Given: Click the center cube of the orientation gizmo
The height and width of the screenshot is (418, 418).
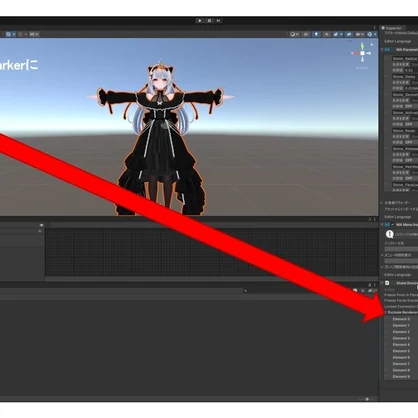Looking at the screenshot, I should click(x=362, y=53).
